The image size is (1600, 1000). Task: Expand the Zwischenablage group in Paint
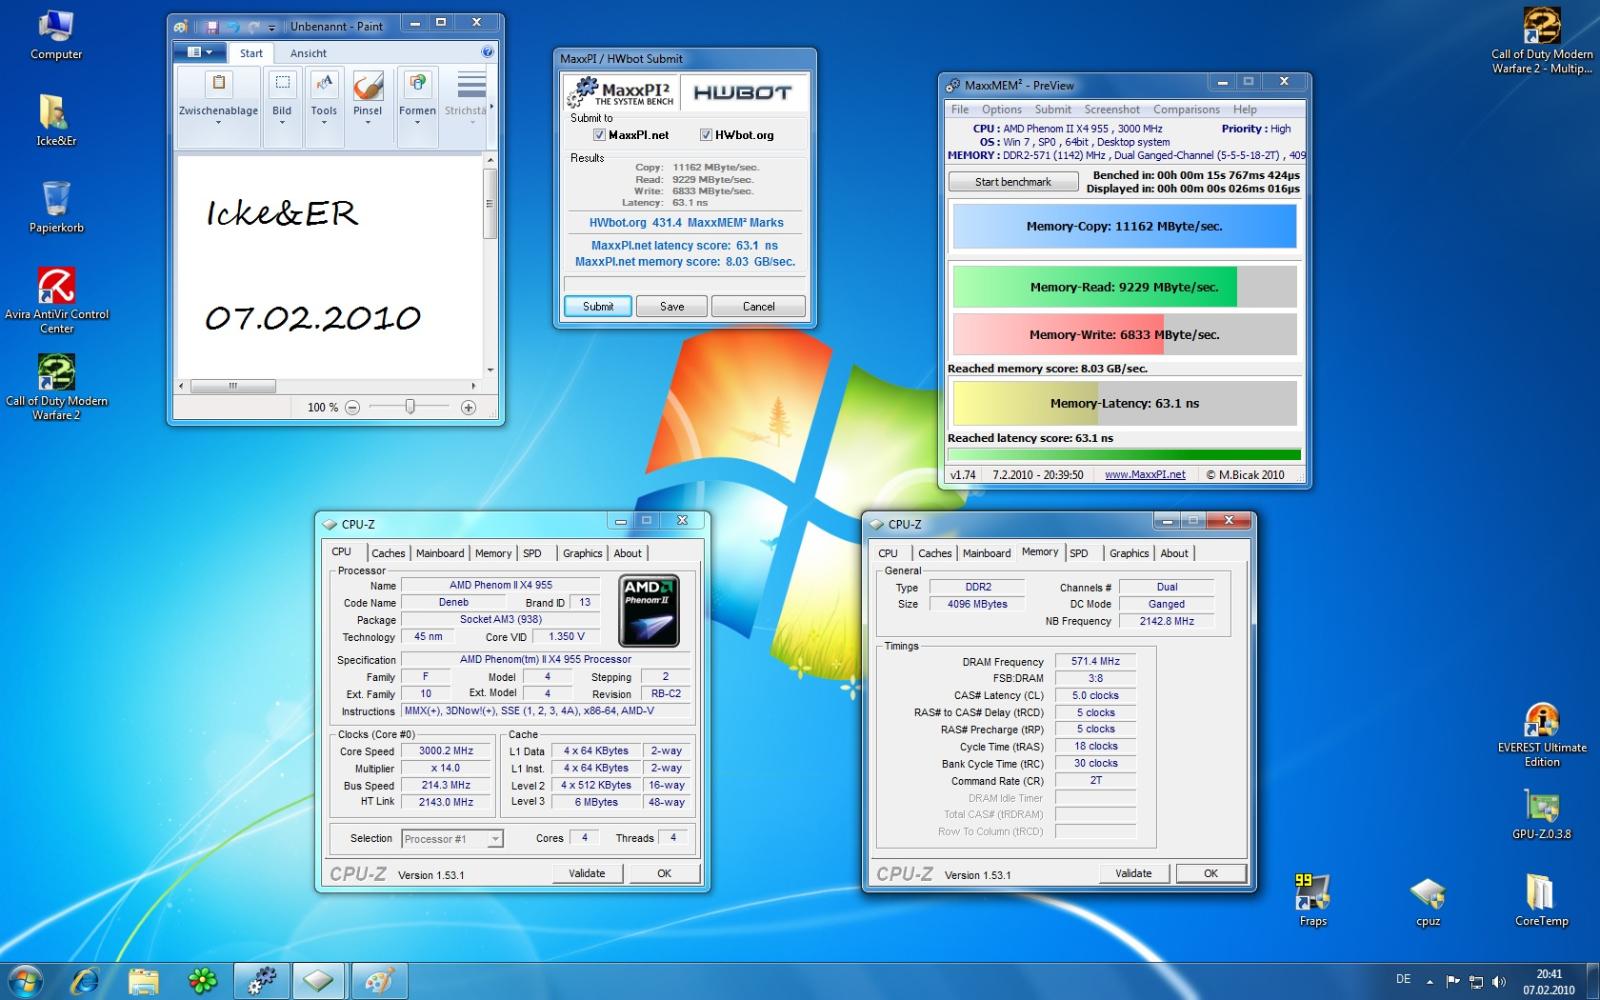tap(218, 107)
